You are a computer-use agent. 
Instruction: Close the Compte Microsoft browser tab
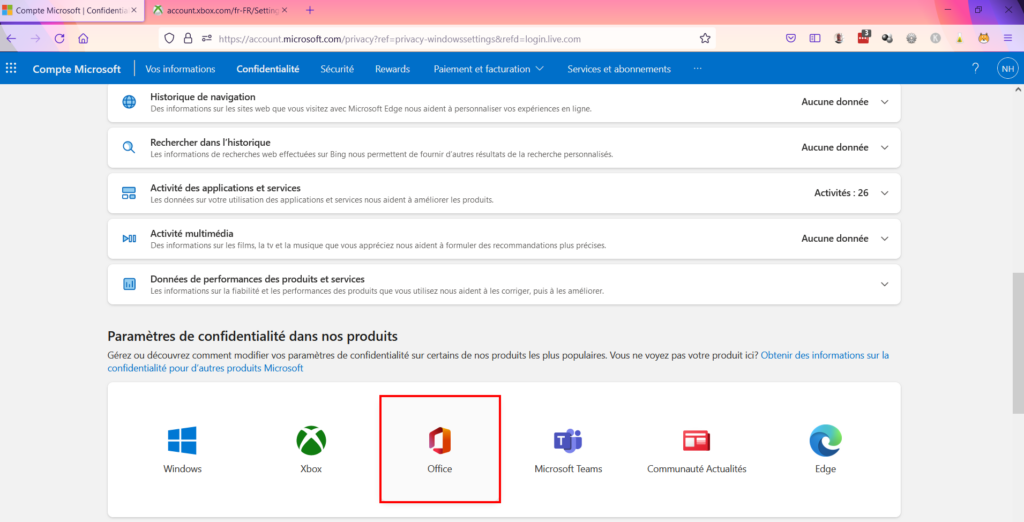134,10
